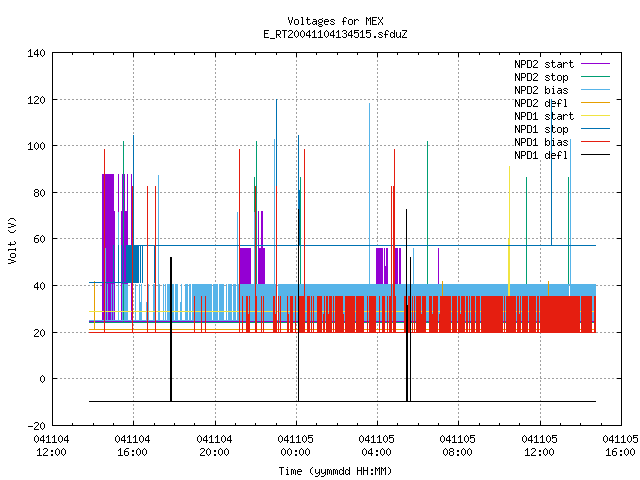Click the light blue NPD2 bias legend line
Screen dimensions: 640x480
596,90
